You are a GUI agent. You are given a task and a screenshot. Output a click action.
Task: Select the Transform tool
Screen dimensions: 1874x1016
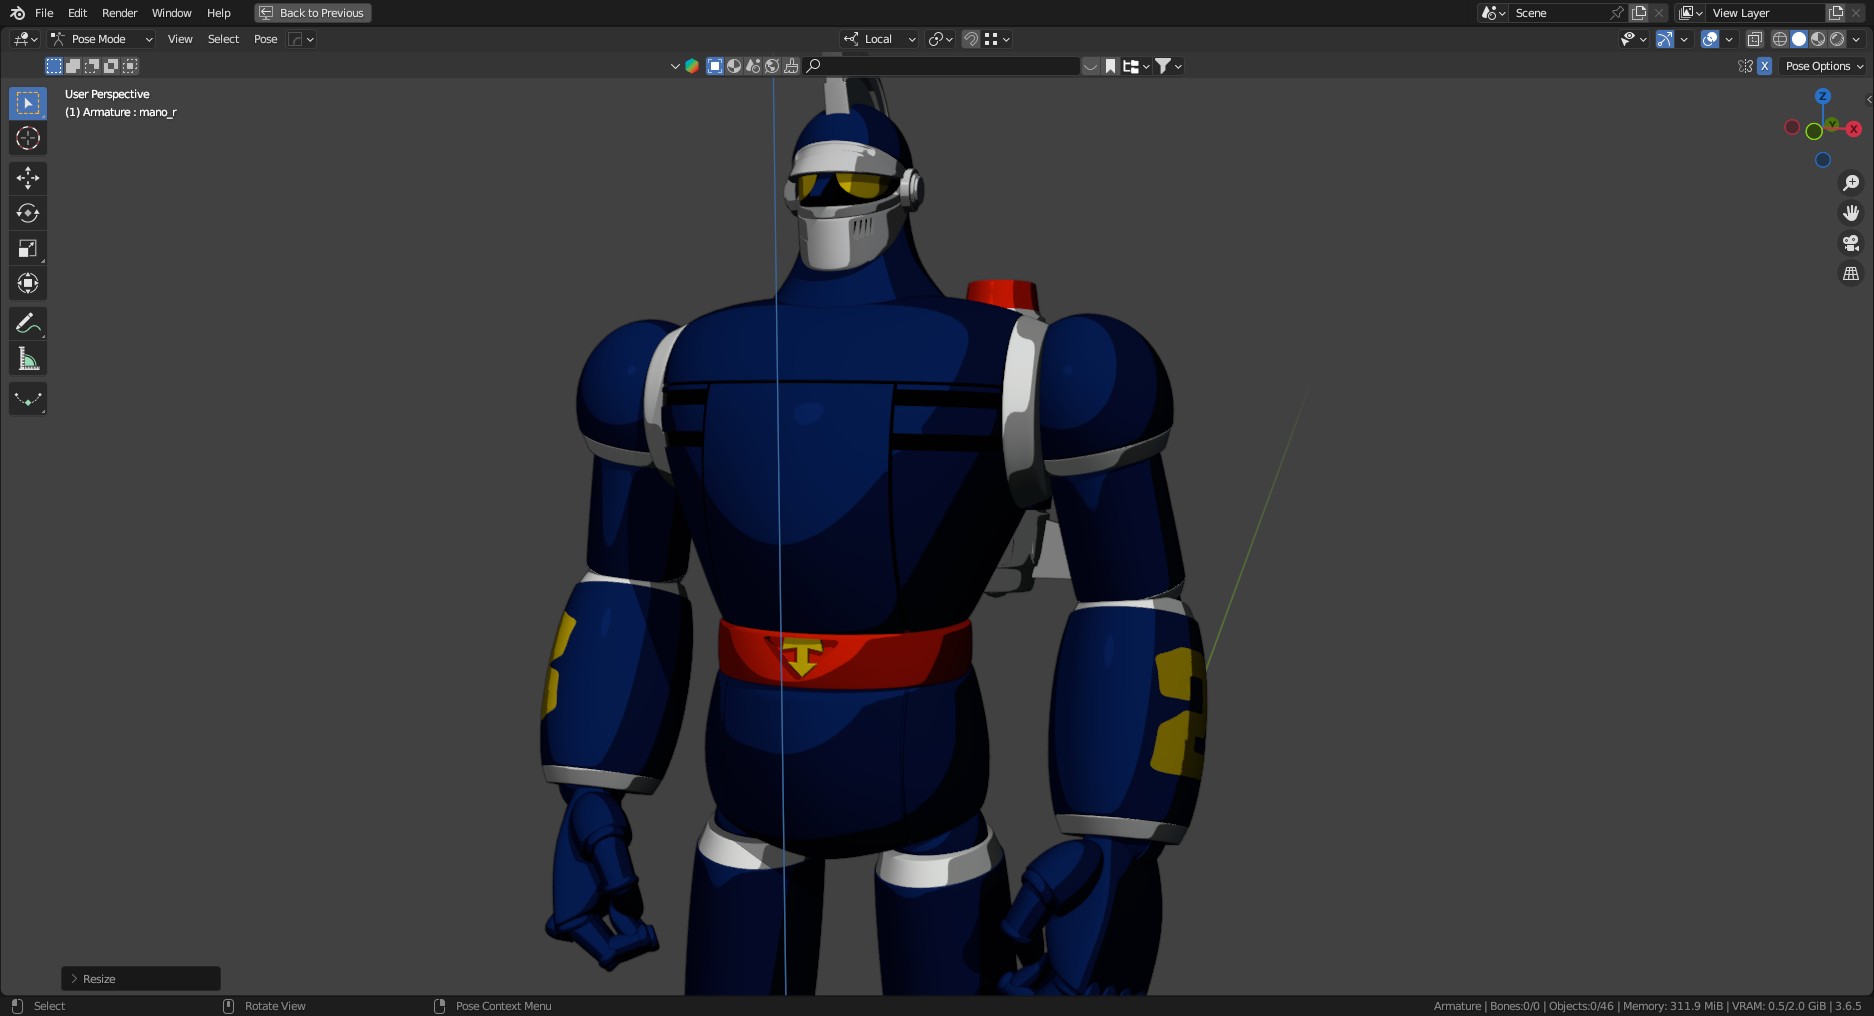pyautogui.click(x=28, y=283)
